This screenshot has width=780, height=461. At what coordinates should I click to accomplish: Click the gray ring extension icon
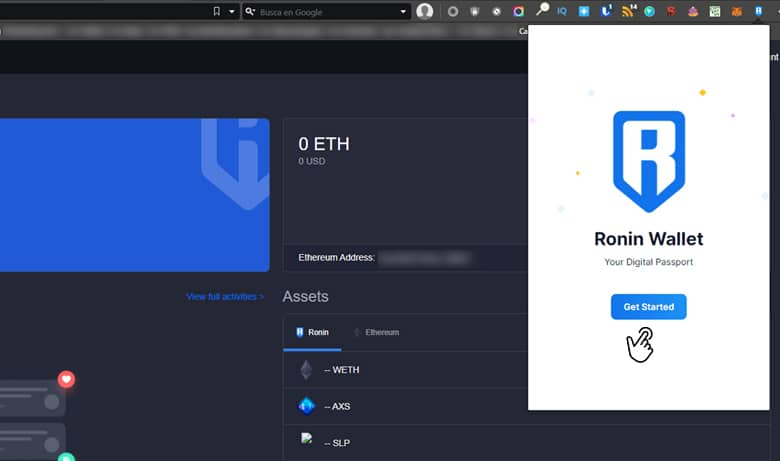pos(453,11)
